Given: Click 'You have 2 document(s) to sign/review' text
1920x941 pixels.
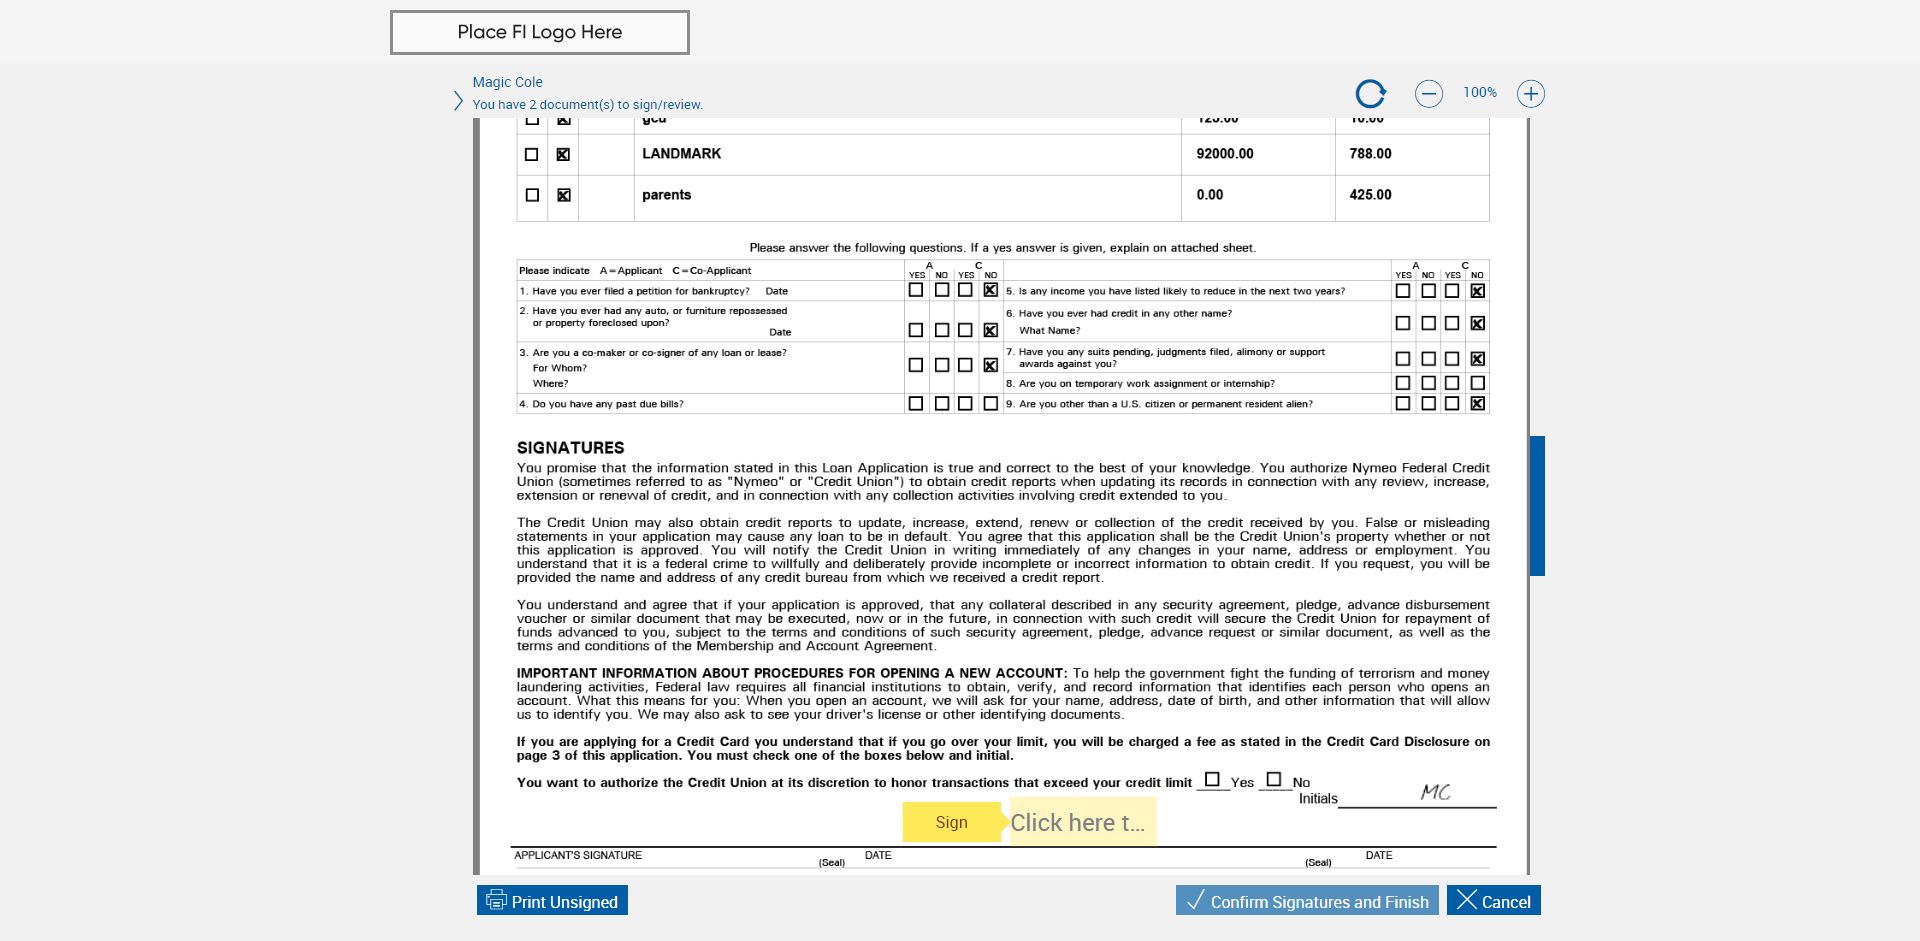Looking at the screenshot, I should tap(588, 105).
